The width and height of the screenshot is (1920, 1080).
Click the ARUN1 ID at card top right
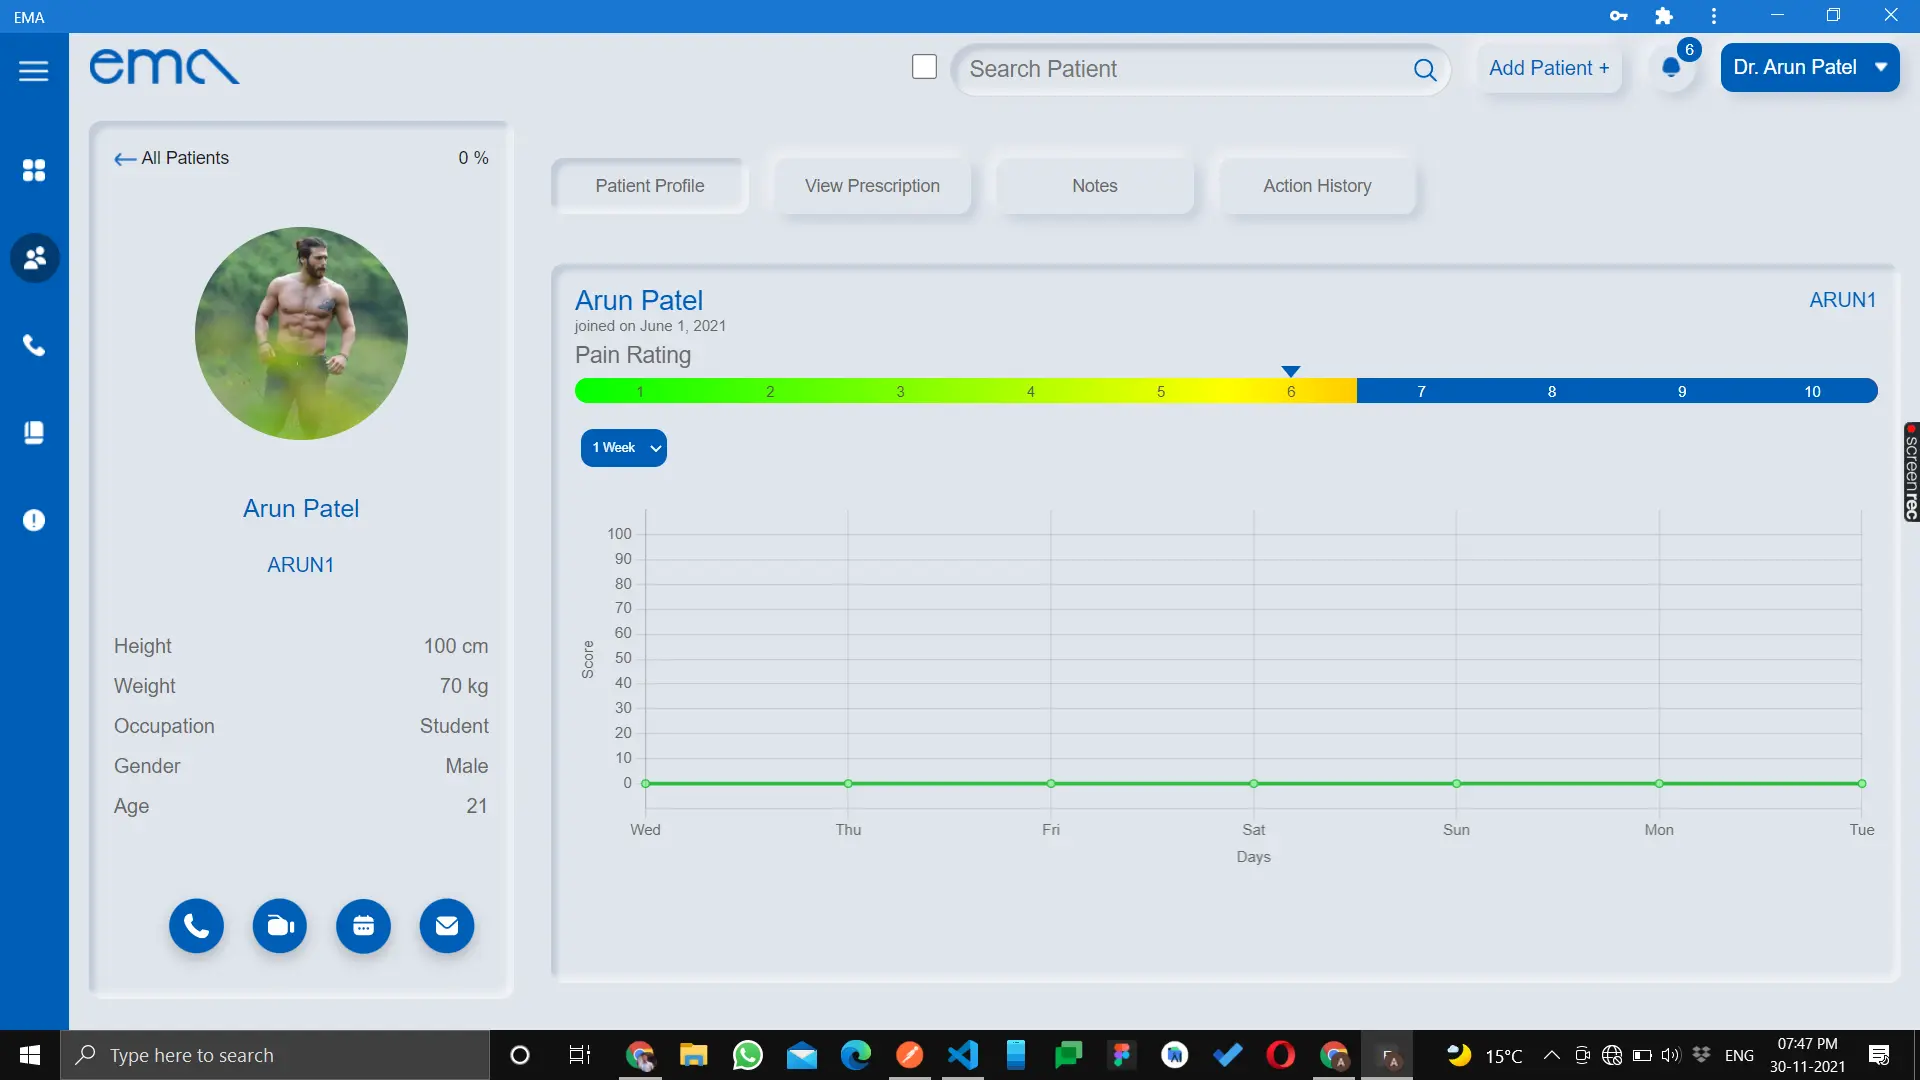(1842, 300)
